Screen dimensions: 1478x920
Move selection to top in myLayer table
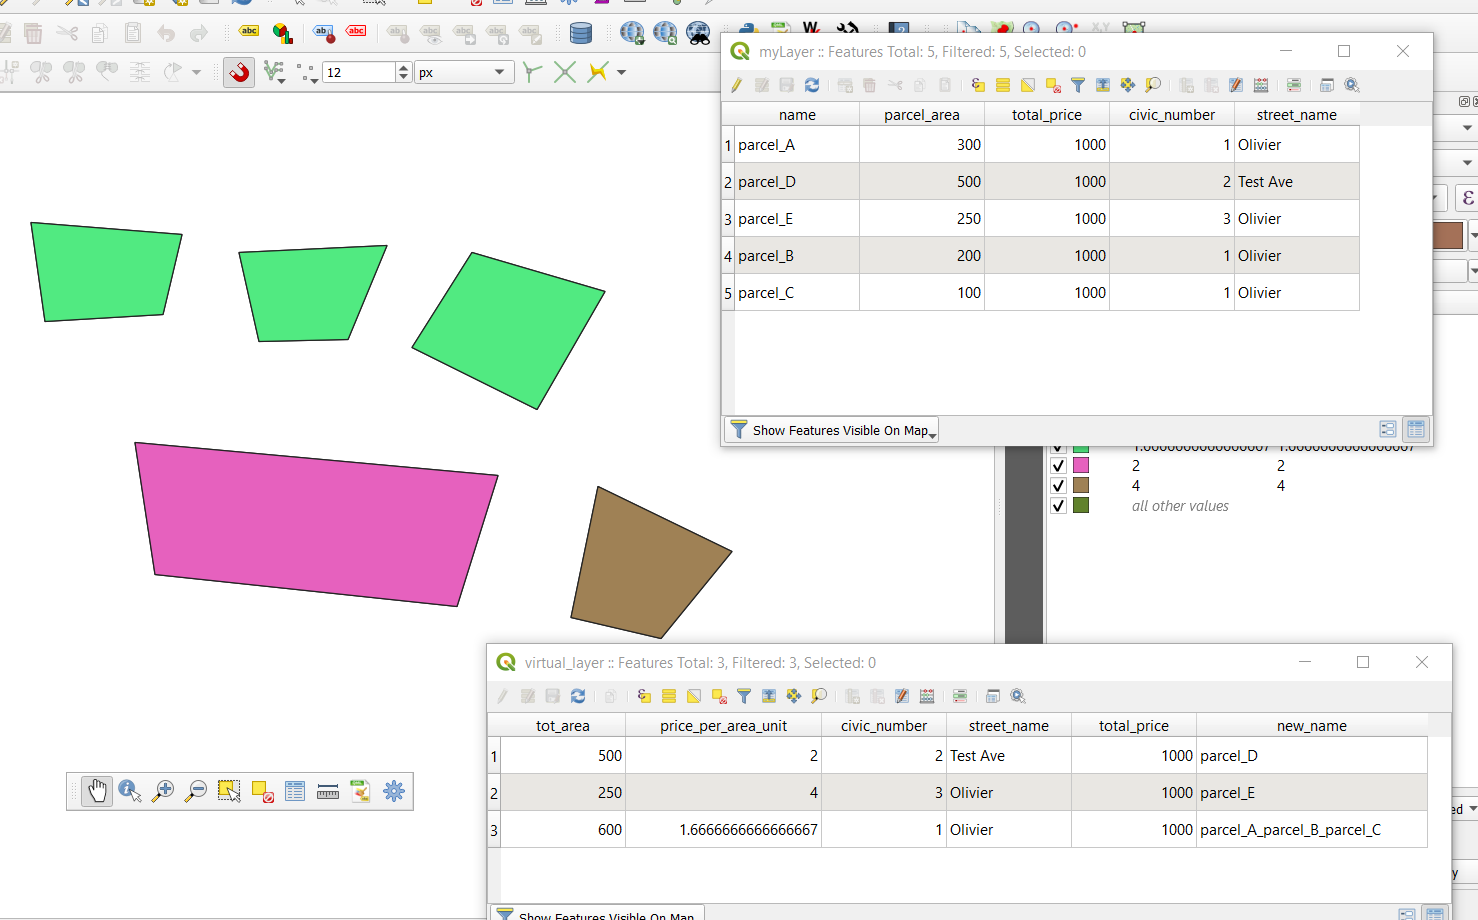(x=1103, y=85)
